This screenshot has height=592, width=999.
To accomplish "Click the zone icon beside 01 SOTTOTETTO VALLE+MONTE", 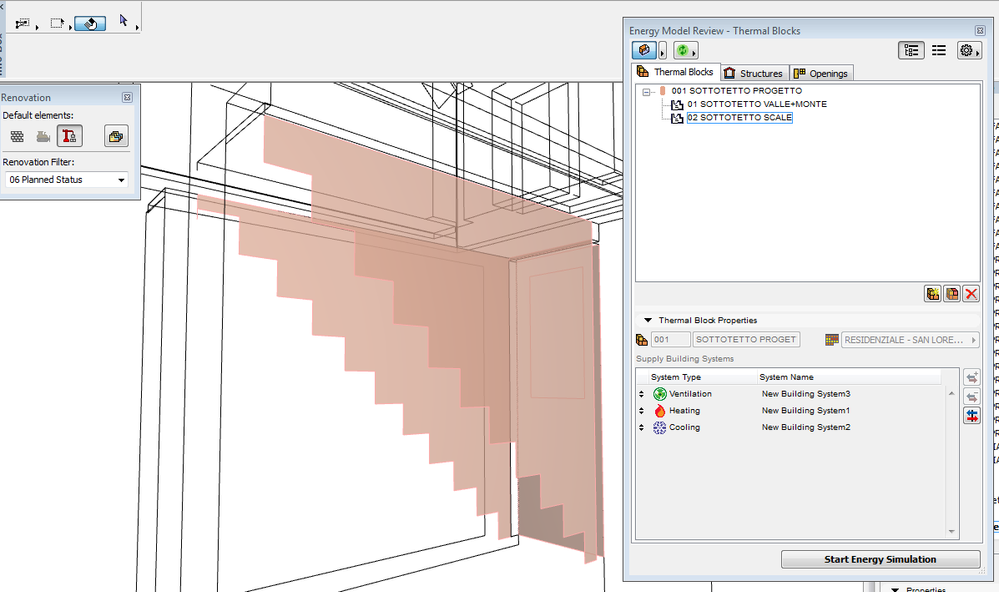I will pos(677,105).
